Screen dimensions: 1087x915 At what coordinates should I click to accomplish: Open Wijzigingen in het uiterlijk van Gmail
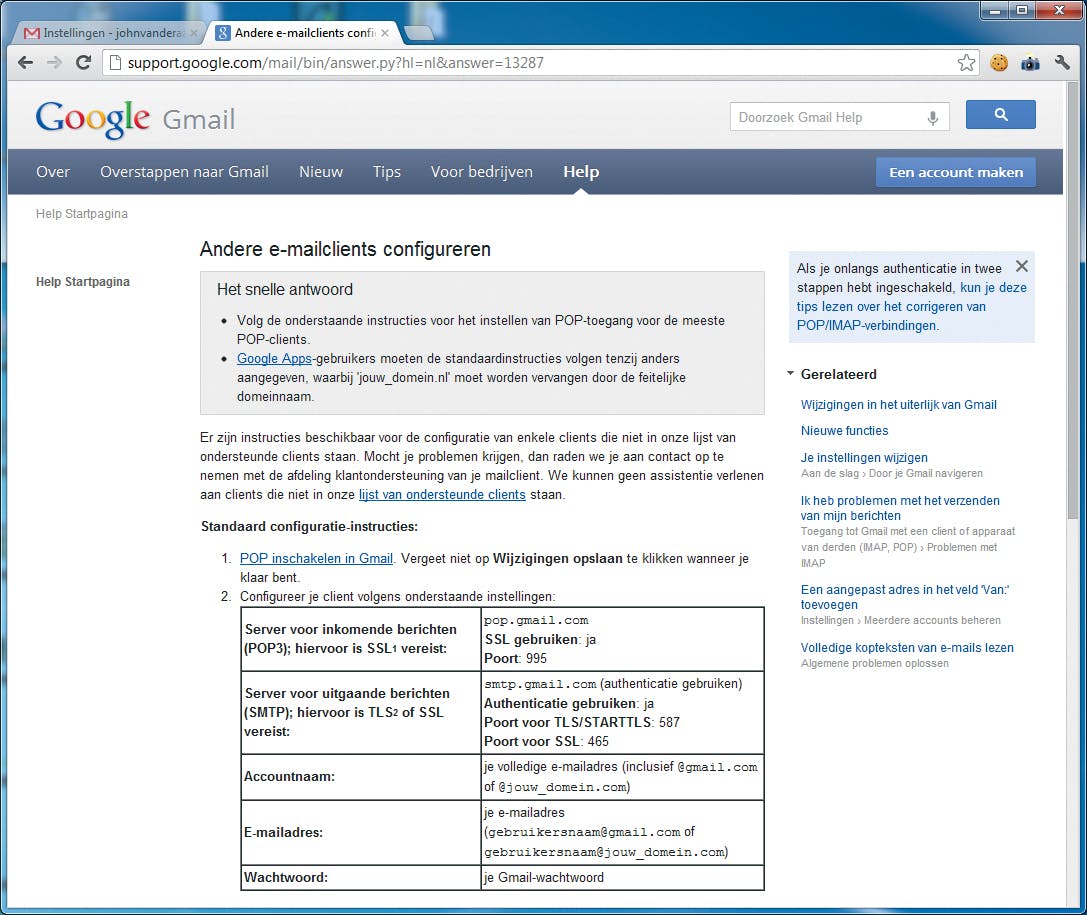898,405
